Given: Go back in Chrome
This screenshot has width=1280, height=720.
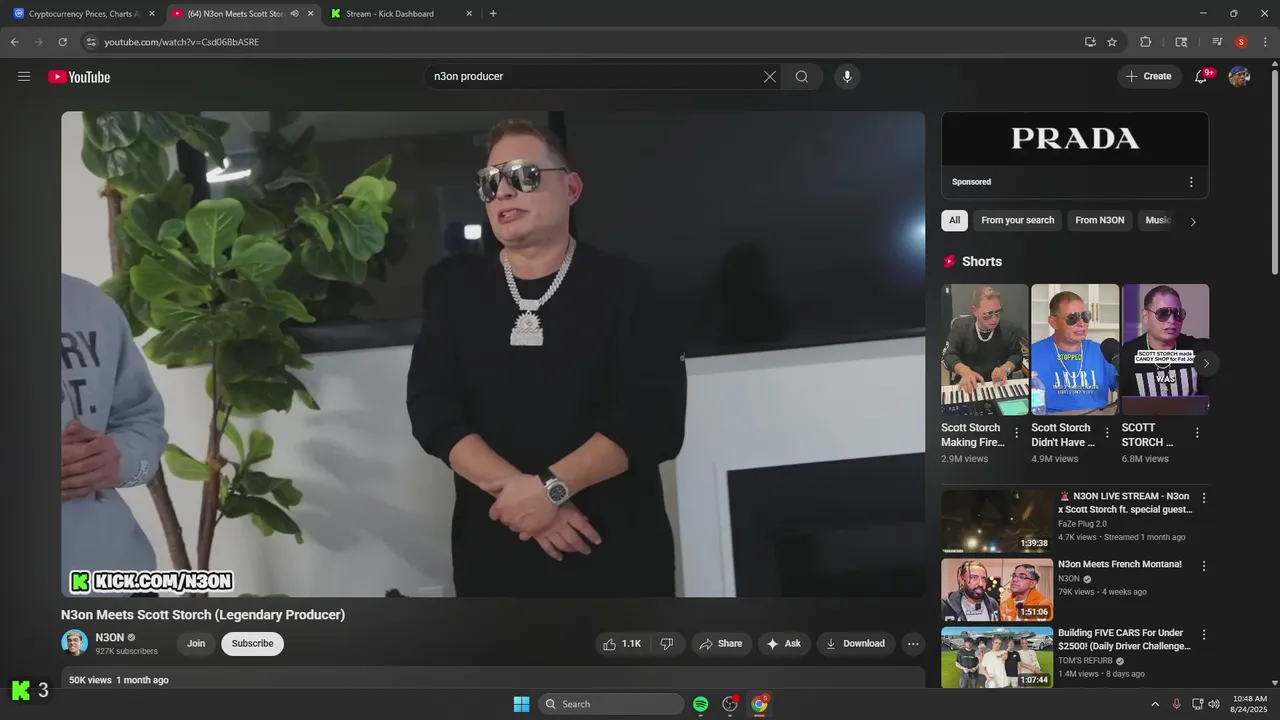Looking at the screenshot, I should tap(14, 42).
